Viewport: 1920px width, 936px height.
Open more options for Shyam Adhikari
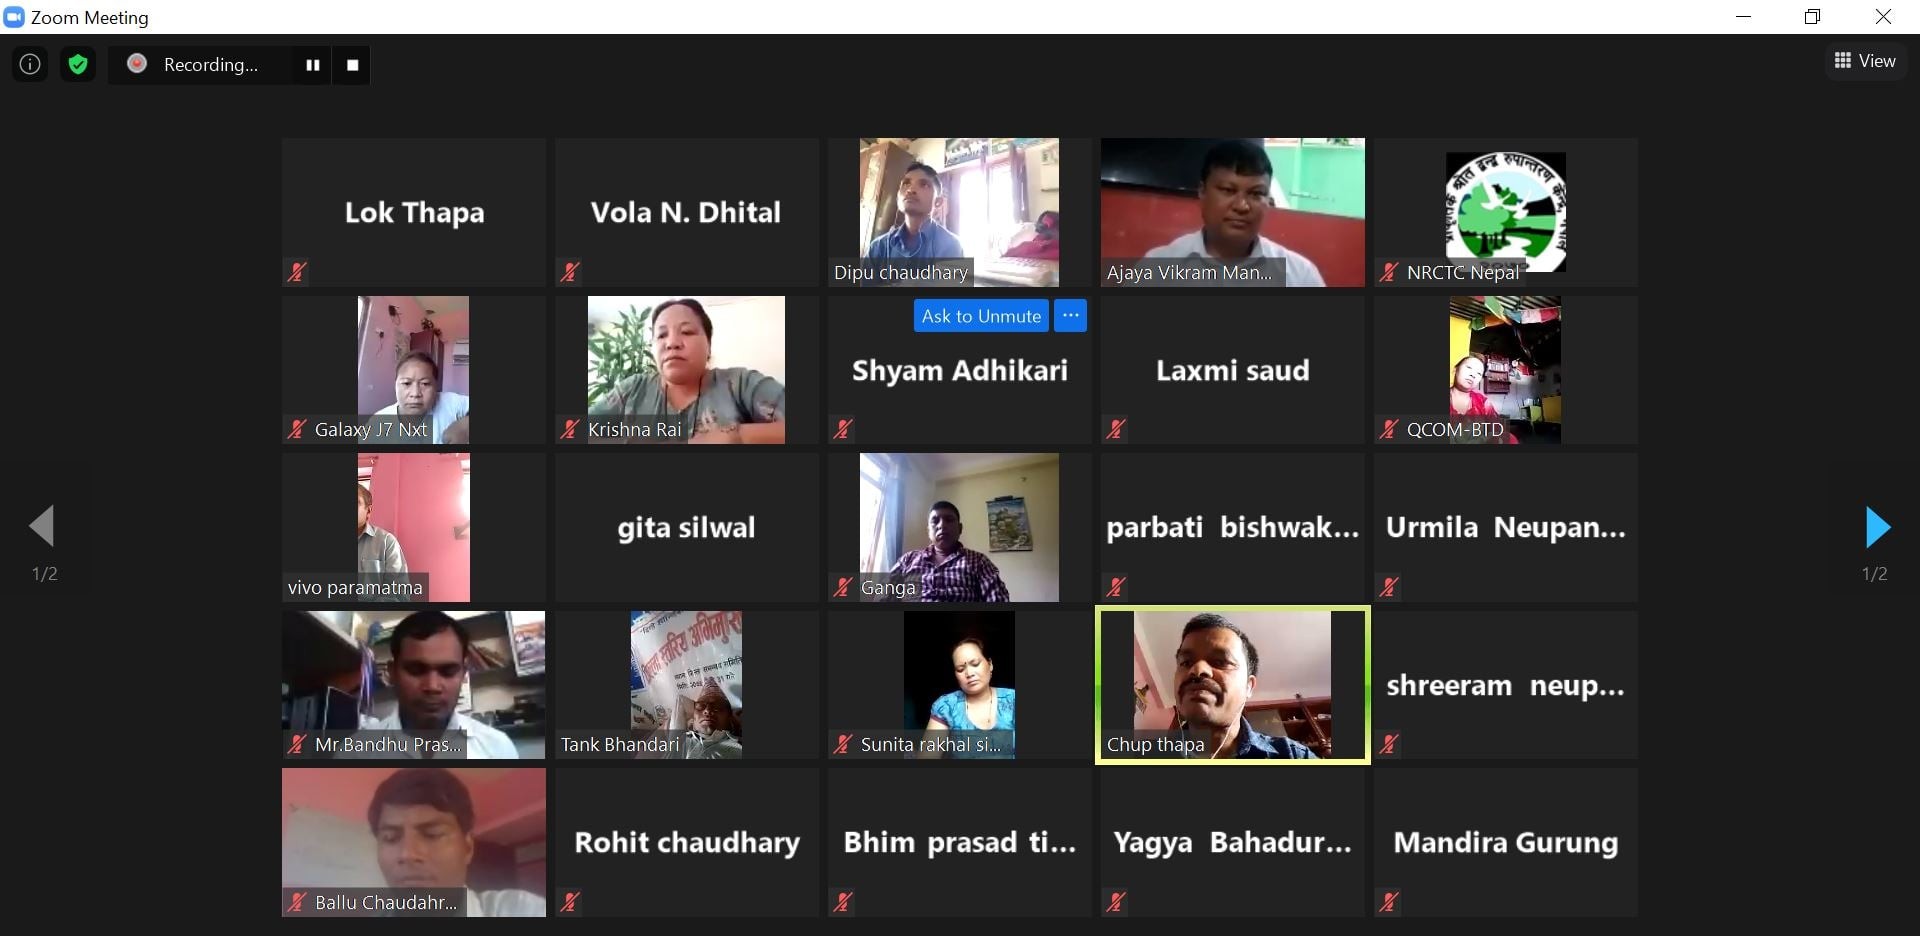(1070, 316)
